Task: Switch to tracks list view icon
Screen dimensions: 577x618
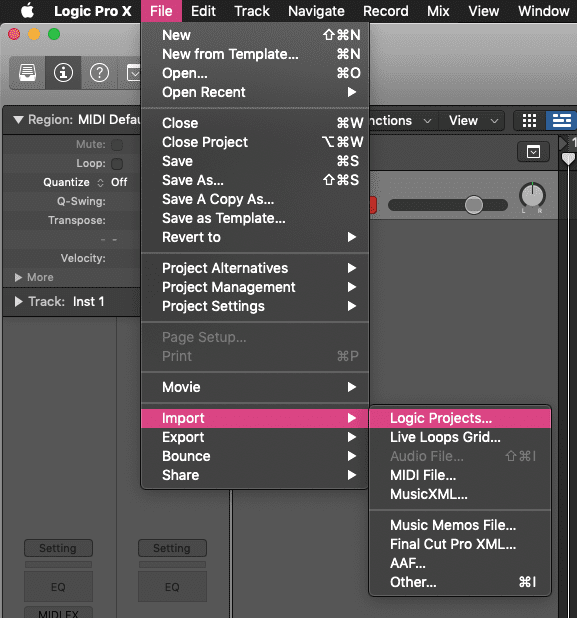Action: [562, 121]
